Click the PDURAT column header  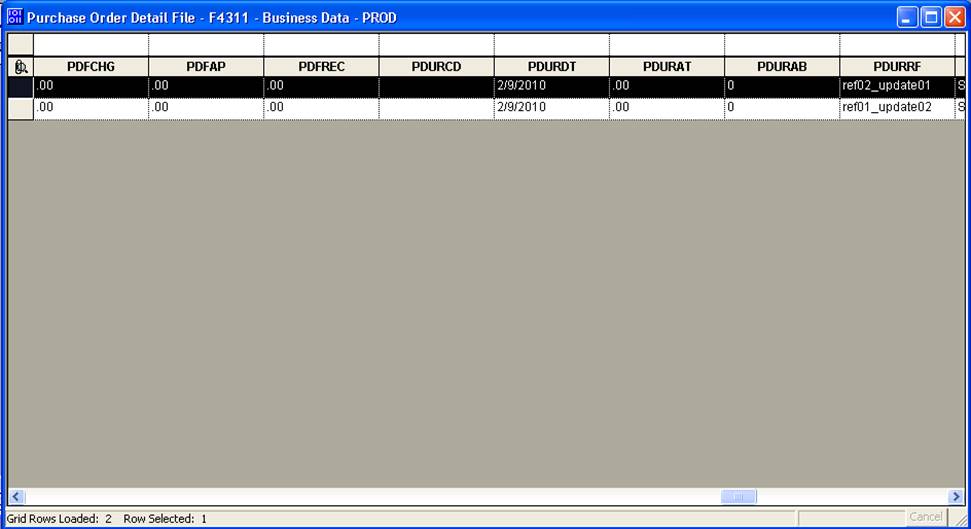click(667, 67)
